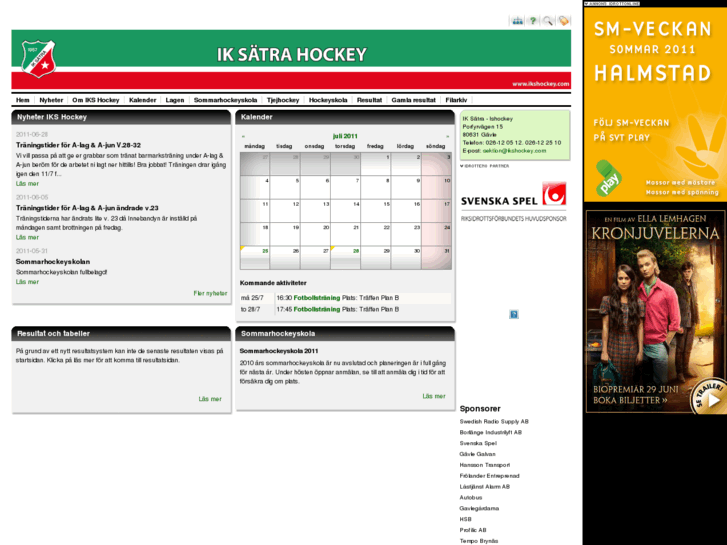Click the IK Sätra shield club logo
The width and height of the screenshot is (727, 545).
click(38, 59)
